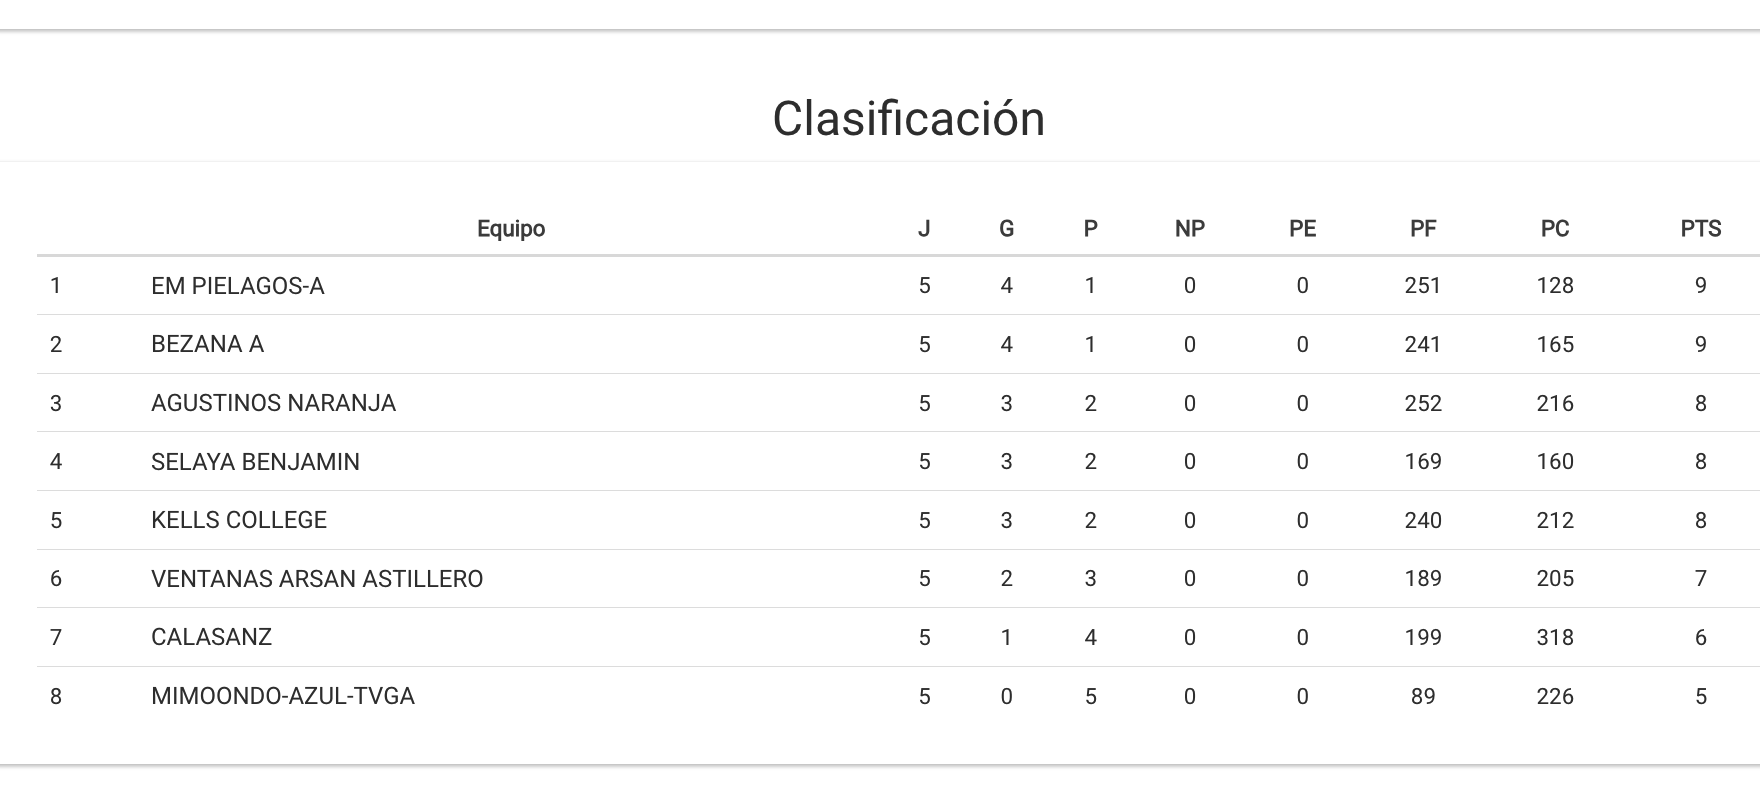Click the CALASANZ team name
Screen dimensions: 1760x805
[x=211, y=637]
